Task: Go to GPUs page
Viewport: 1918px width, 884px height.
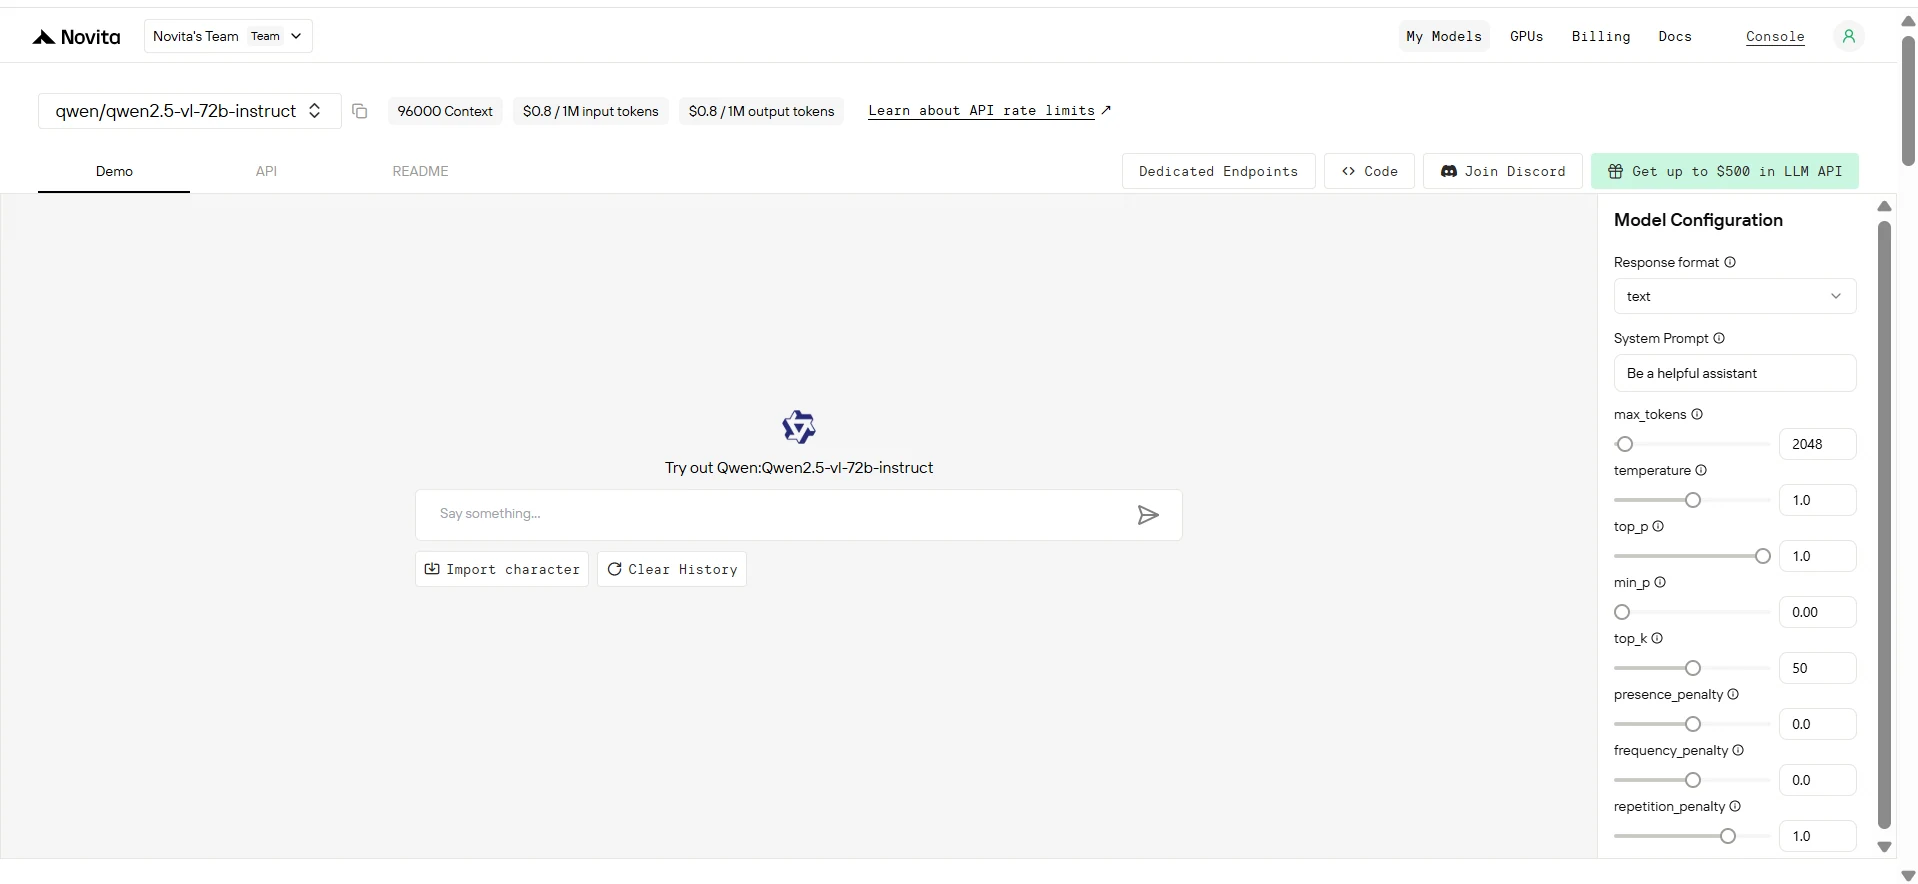Action: pos(1526,36)
